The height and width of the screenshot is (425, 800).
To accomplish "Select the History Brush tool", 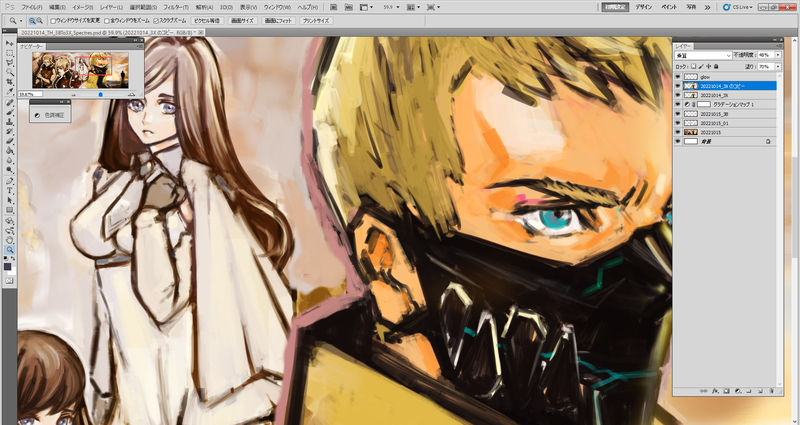I will 10,132.
